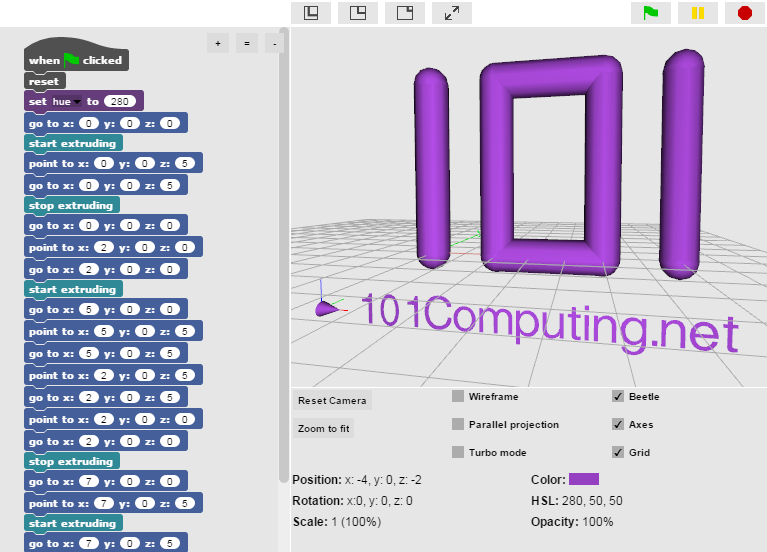This screenshot has width=767, height=552.
Task: Enable Parallel projection
Action: [458, 424]
